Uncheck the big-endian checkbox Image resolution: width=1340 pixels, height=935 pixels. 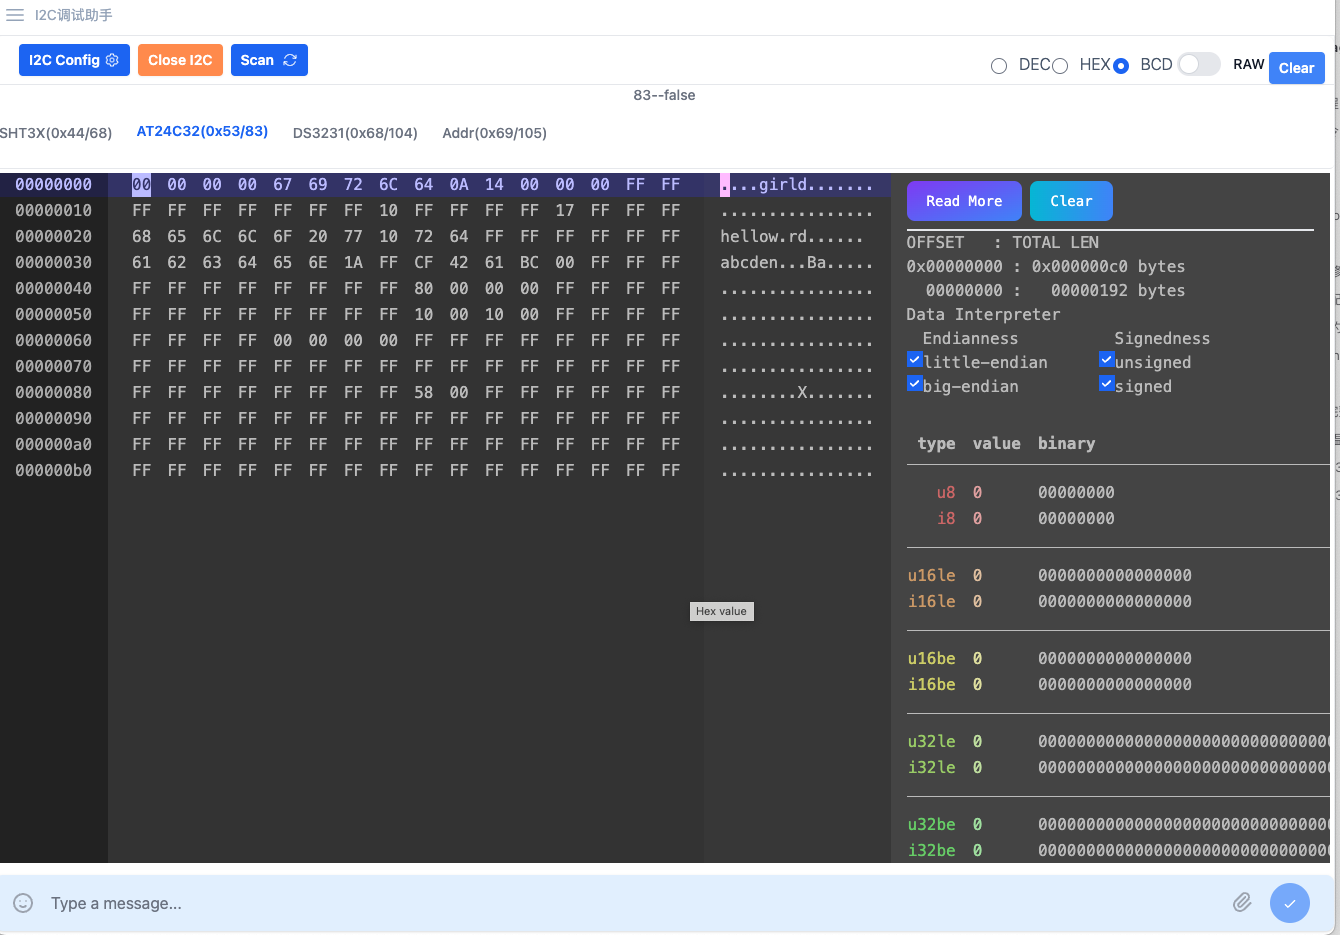[x=914, y=384]
